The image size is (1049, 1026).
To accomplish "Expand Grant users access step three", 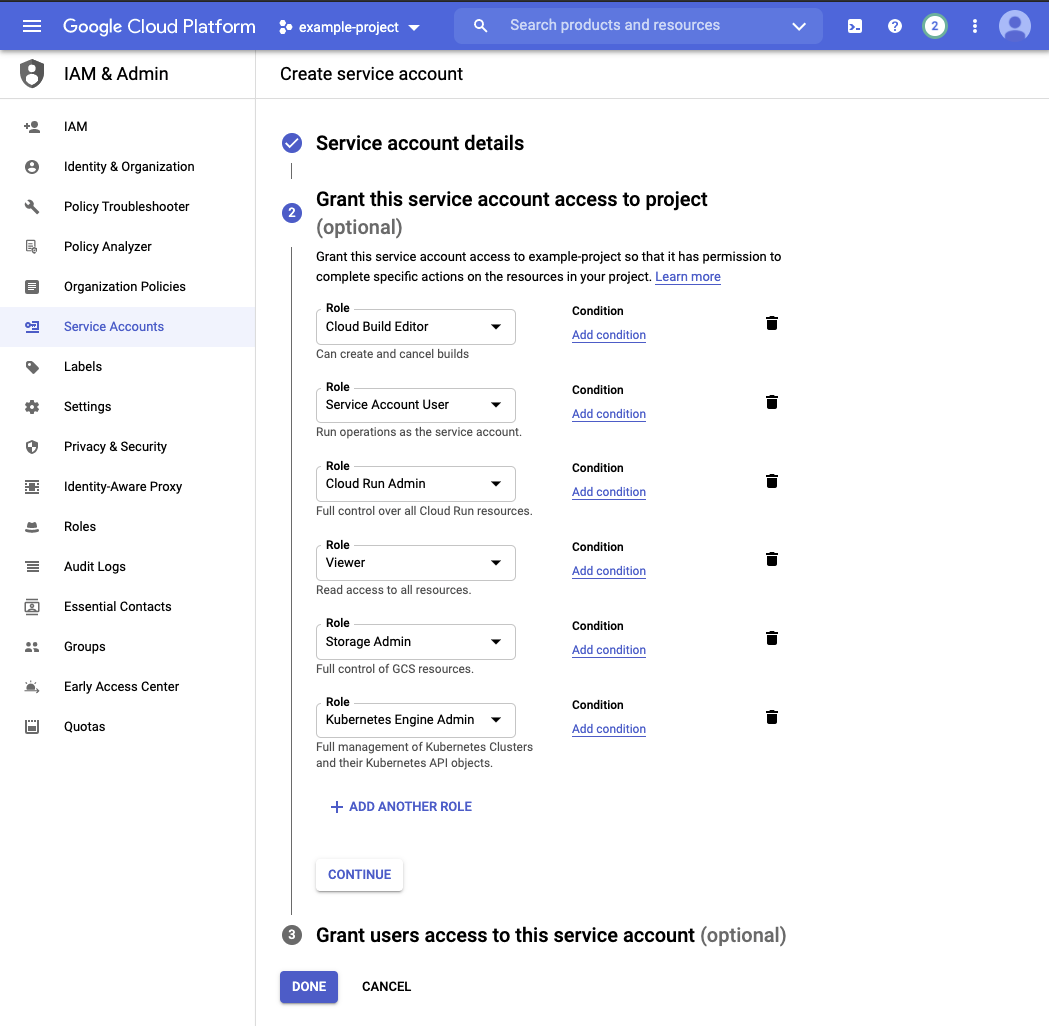I will tap(551, 934).
